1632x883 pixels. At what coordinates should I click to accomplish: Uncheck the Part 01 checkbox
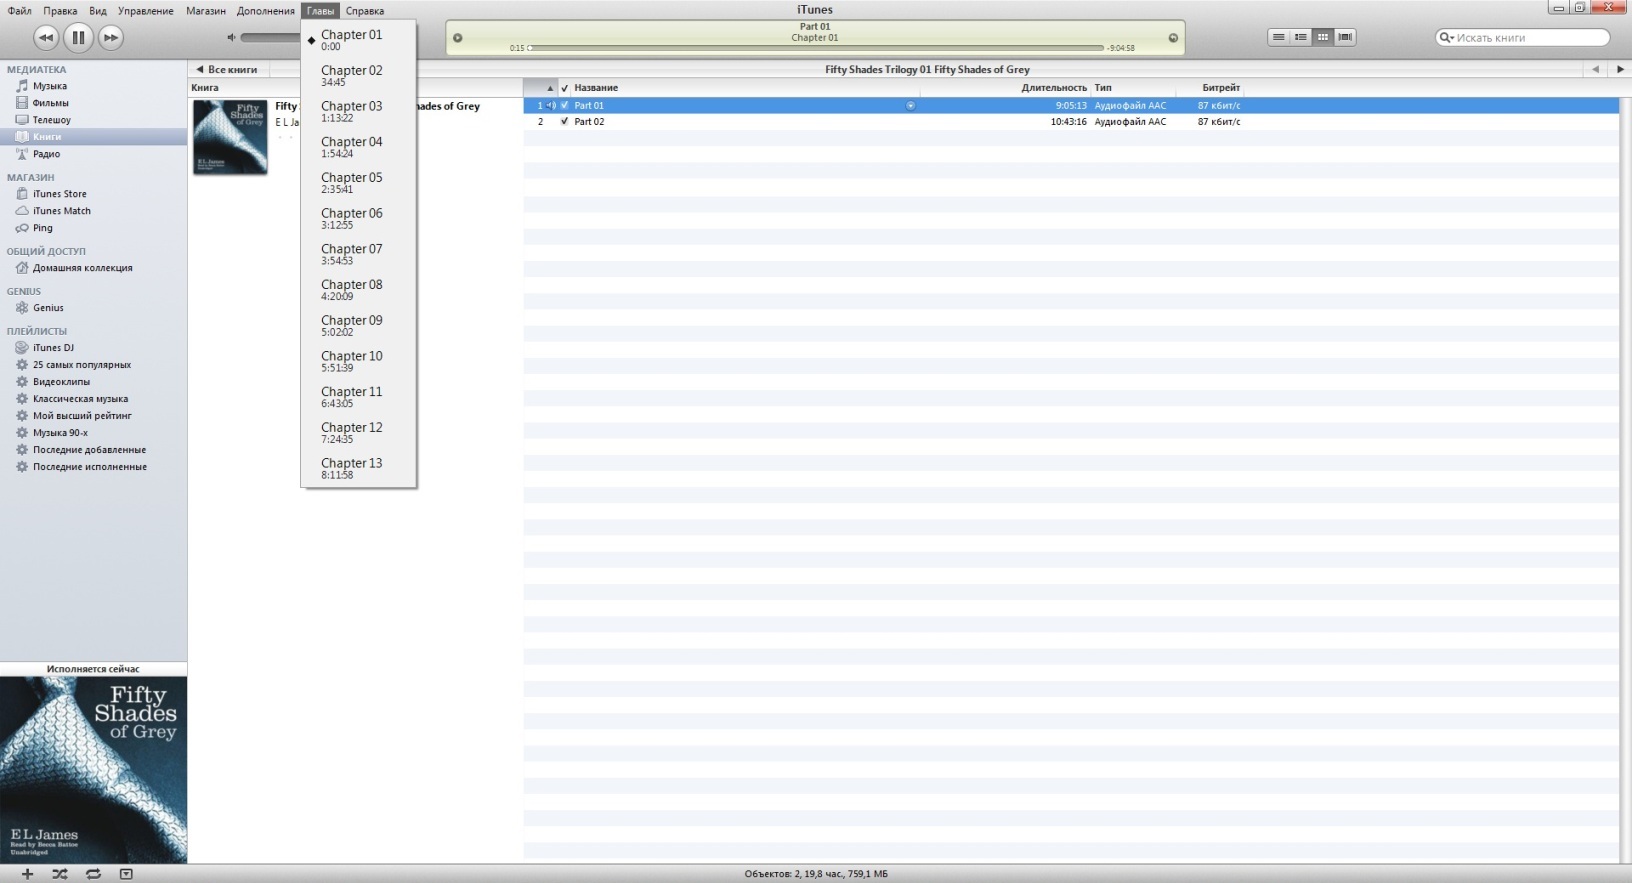[x=564, y=105]
